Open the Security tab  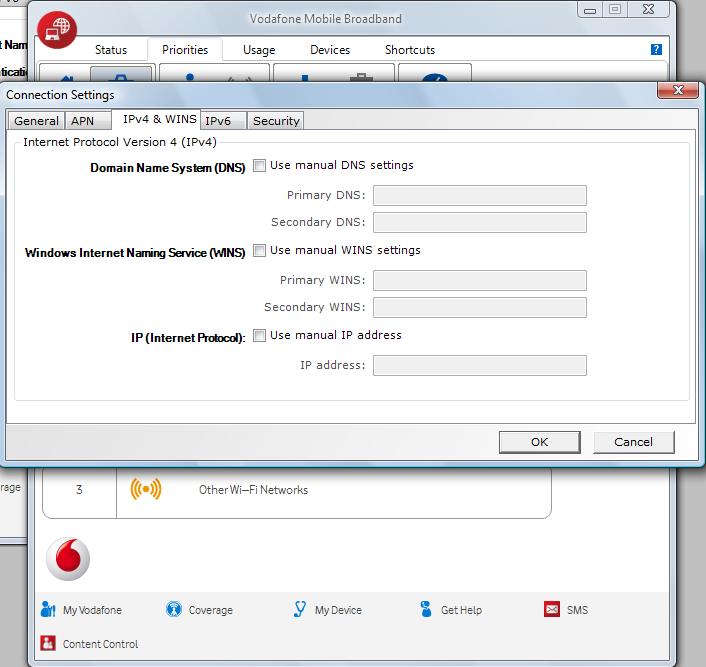pos(276,121)
